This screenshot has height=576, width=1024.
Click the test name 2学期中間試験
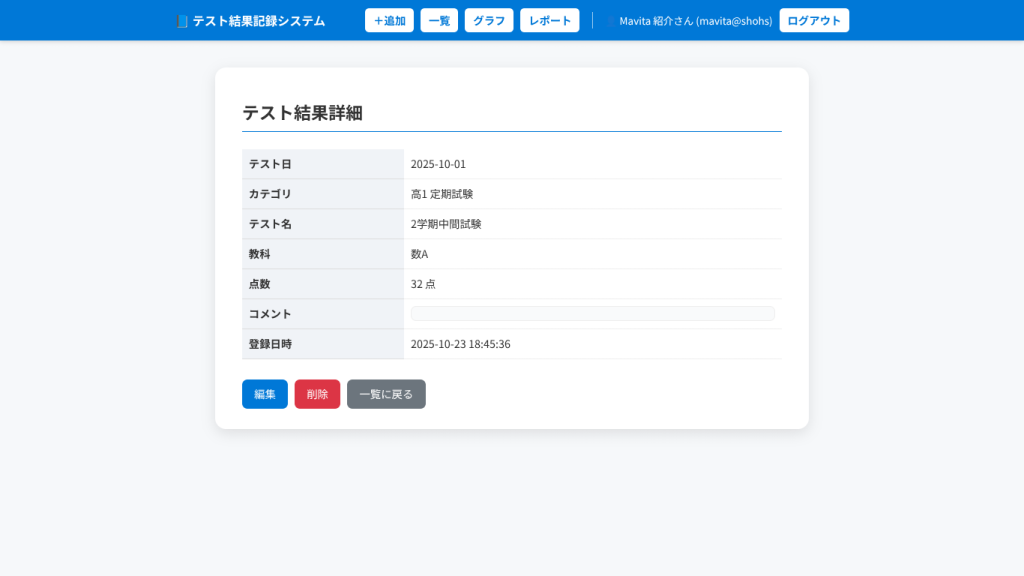tap(446, 224)
